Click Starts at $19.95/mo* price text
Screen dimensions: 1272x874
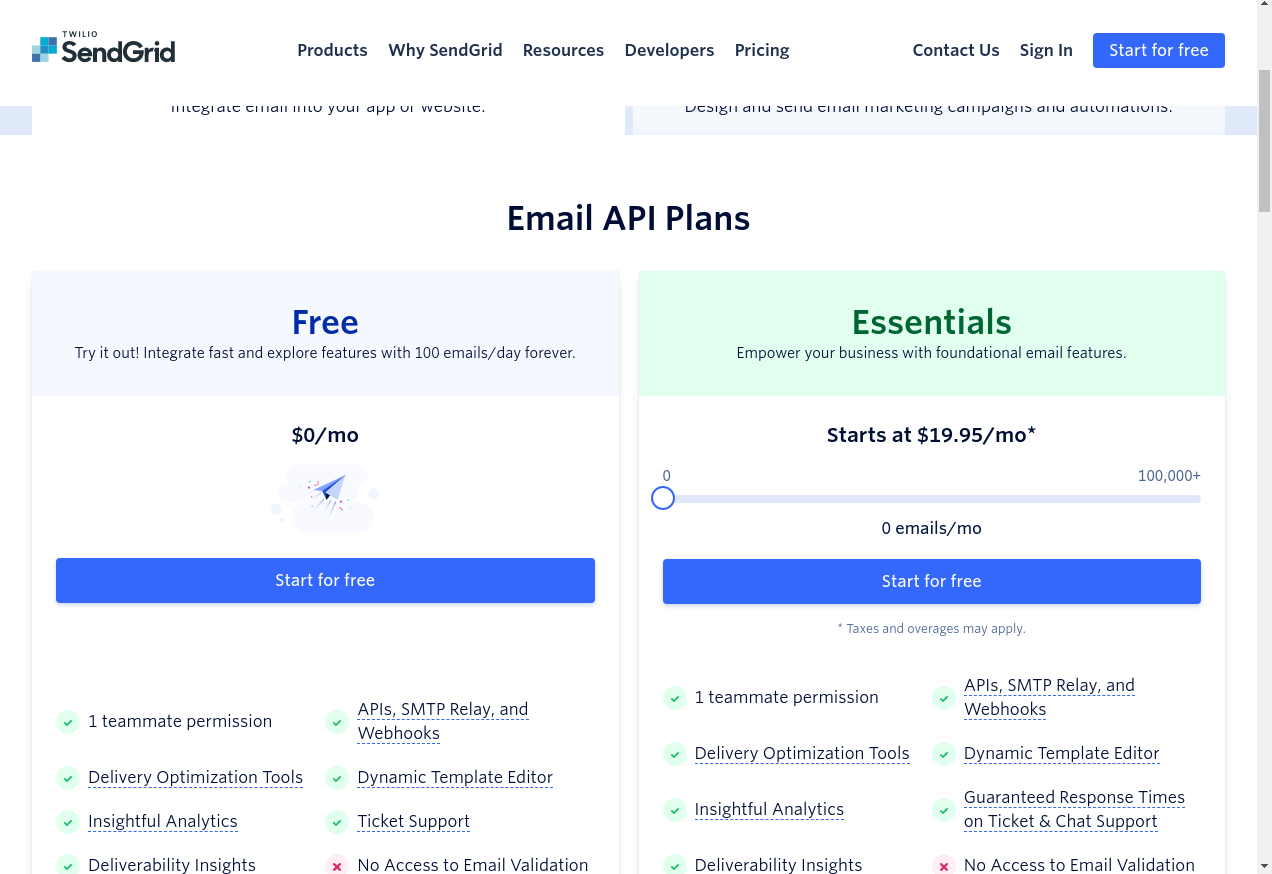(931, 435)
